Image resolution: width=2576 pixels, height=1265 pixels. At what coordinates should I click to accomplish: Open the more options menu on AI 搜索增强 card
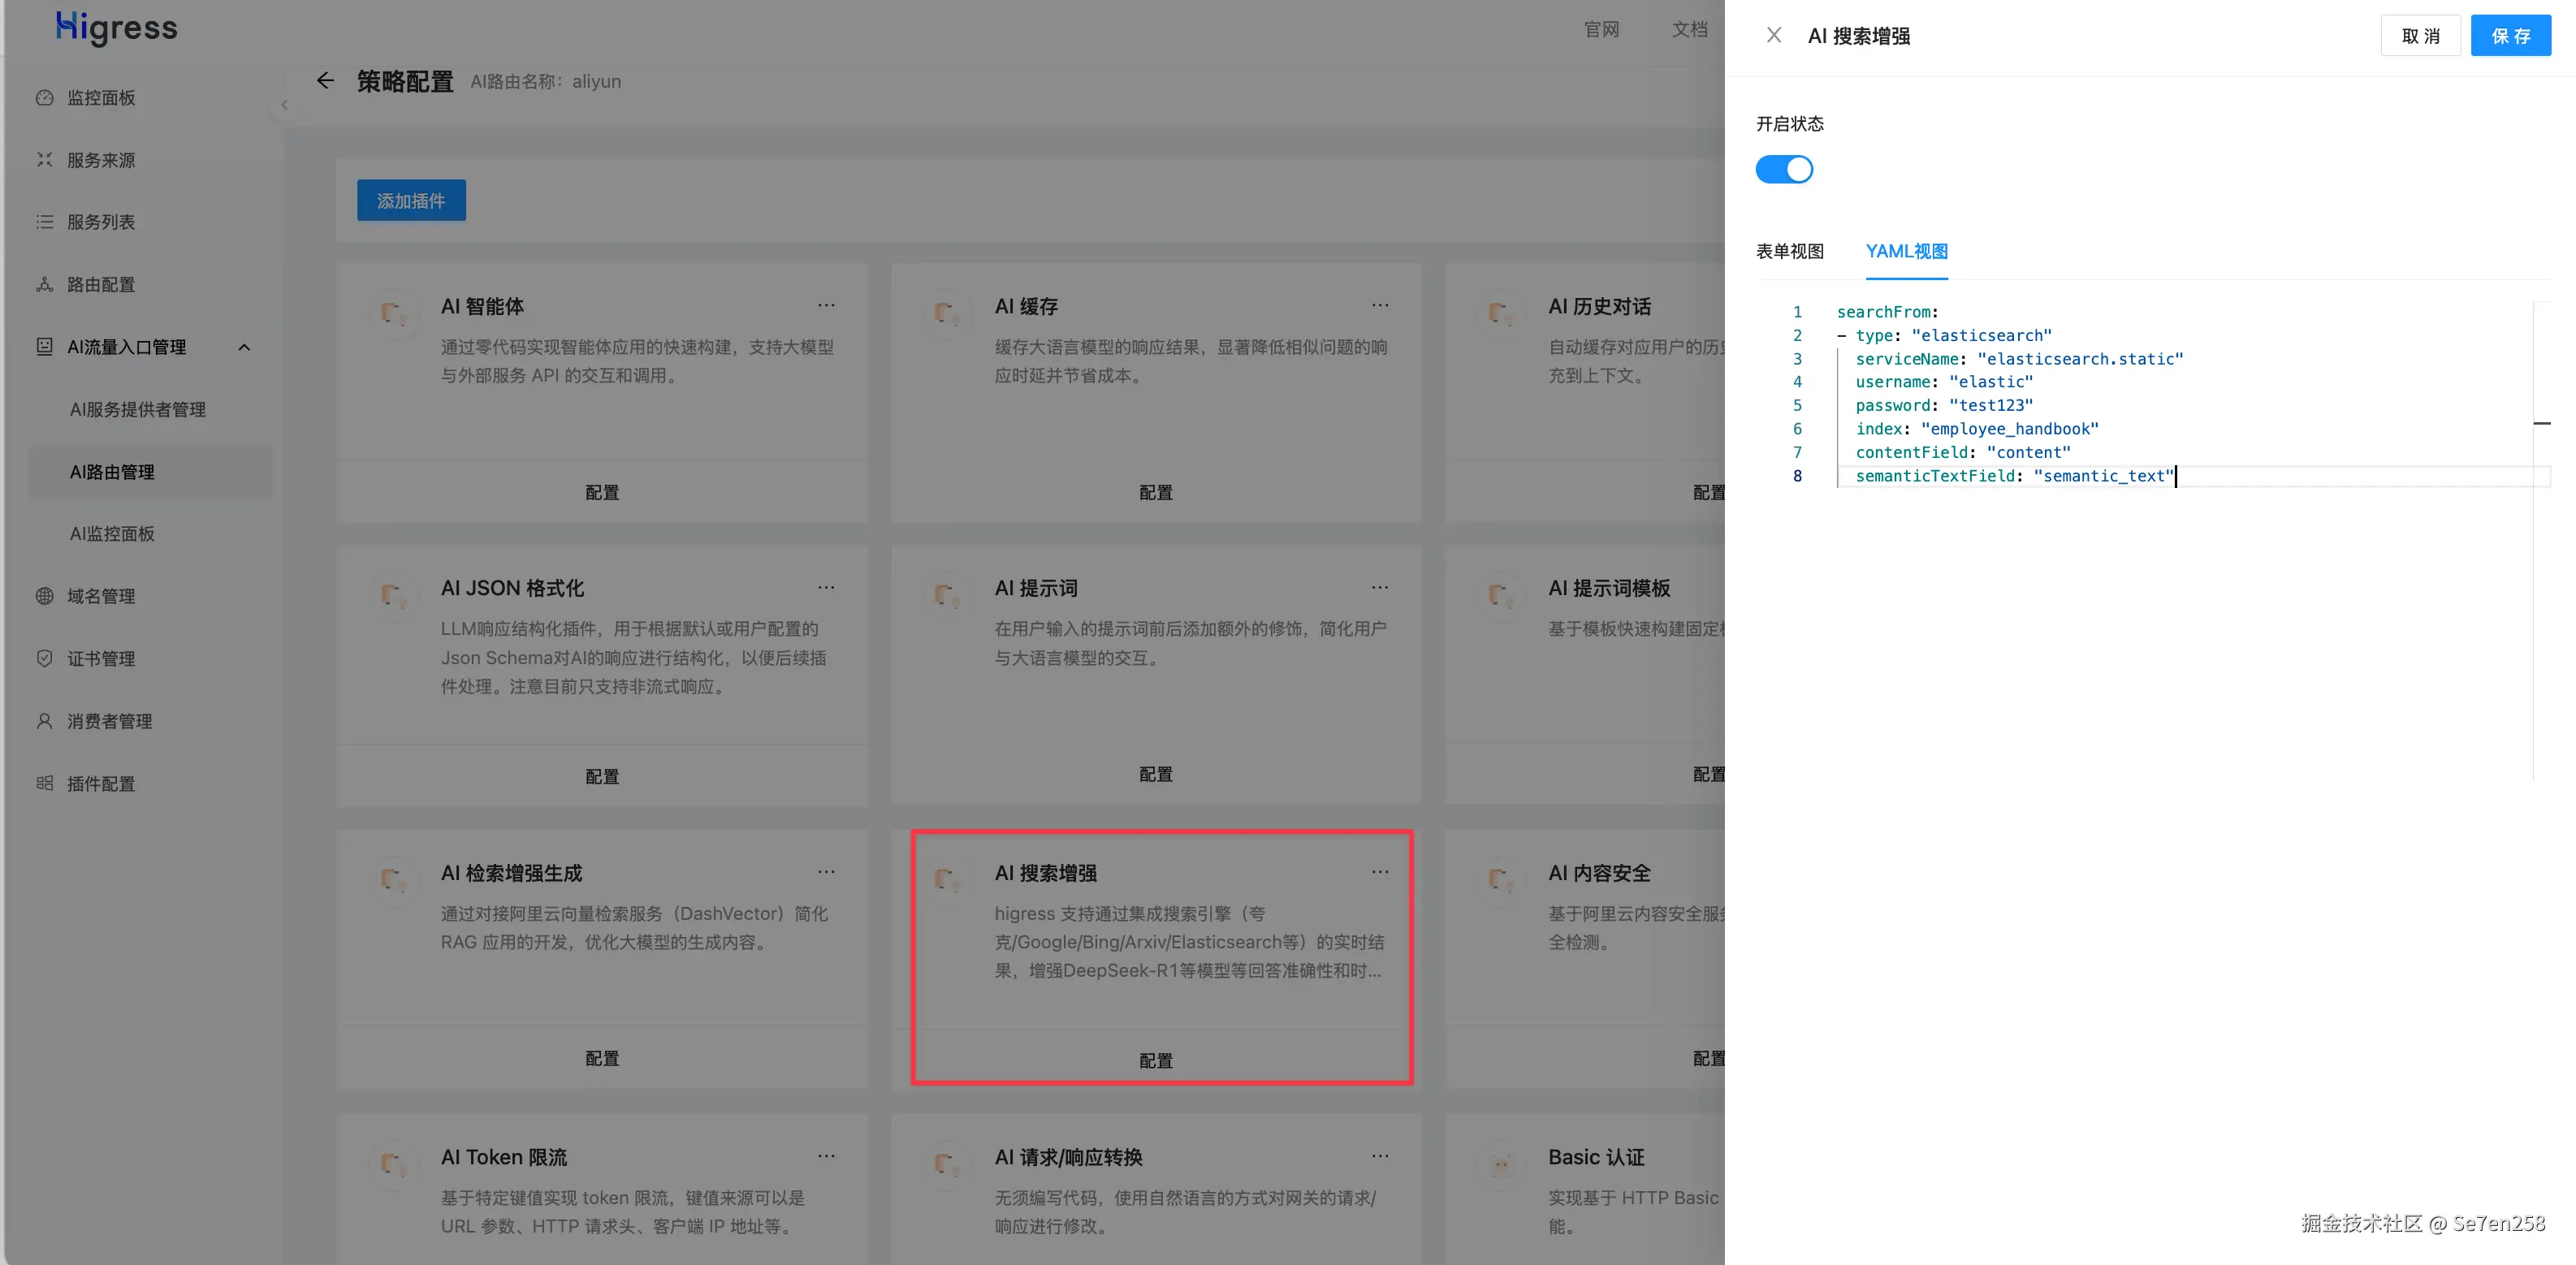click(x=1380, y=872)
